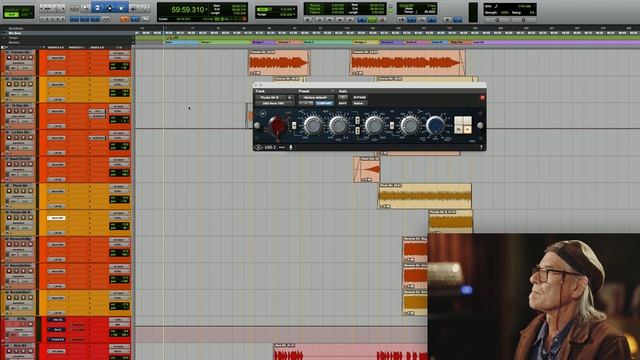Select the Markers ruler label
Screen dimensions: 640x360
tap(14, 42)
